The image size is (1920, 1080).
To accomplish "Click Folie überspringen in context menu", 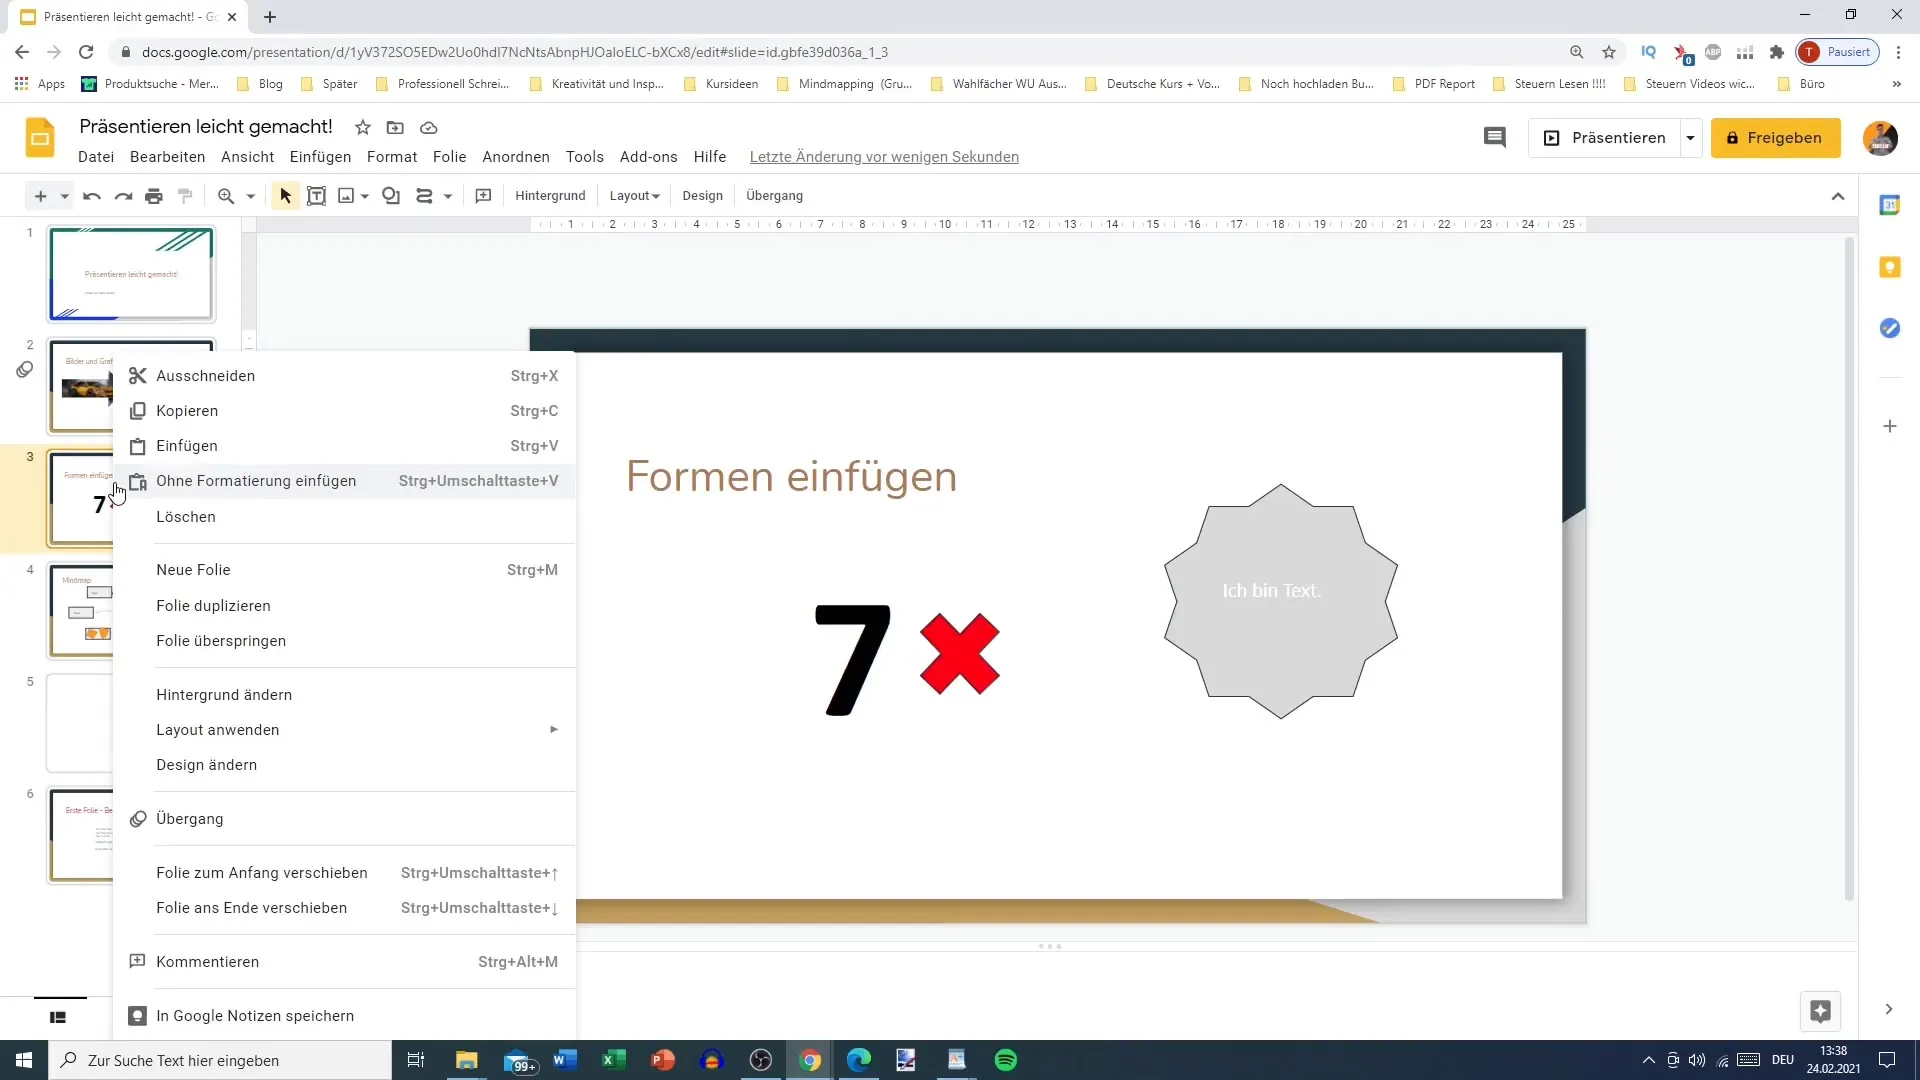I will point(220,640).
